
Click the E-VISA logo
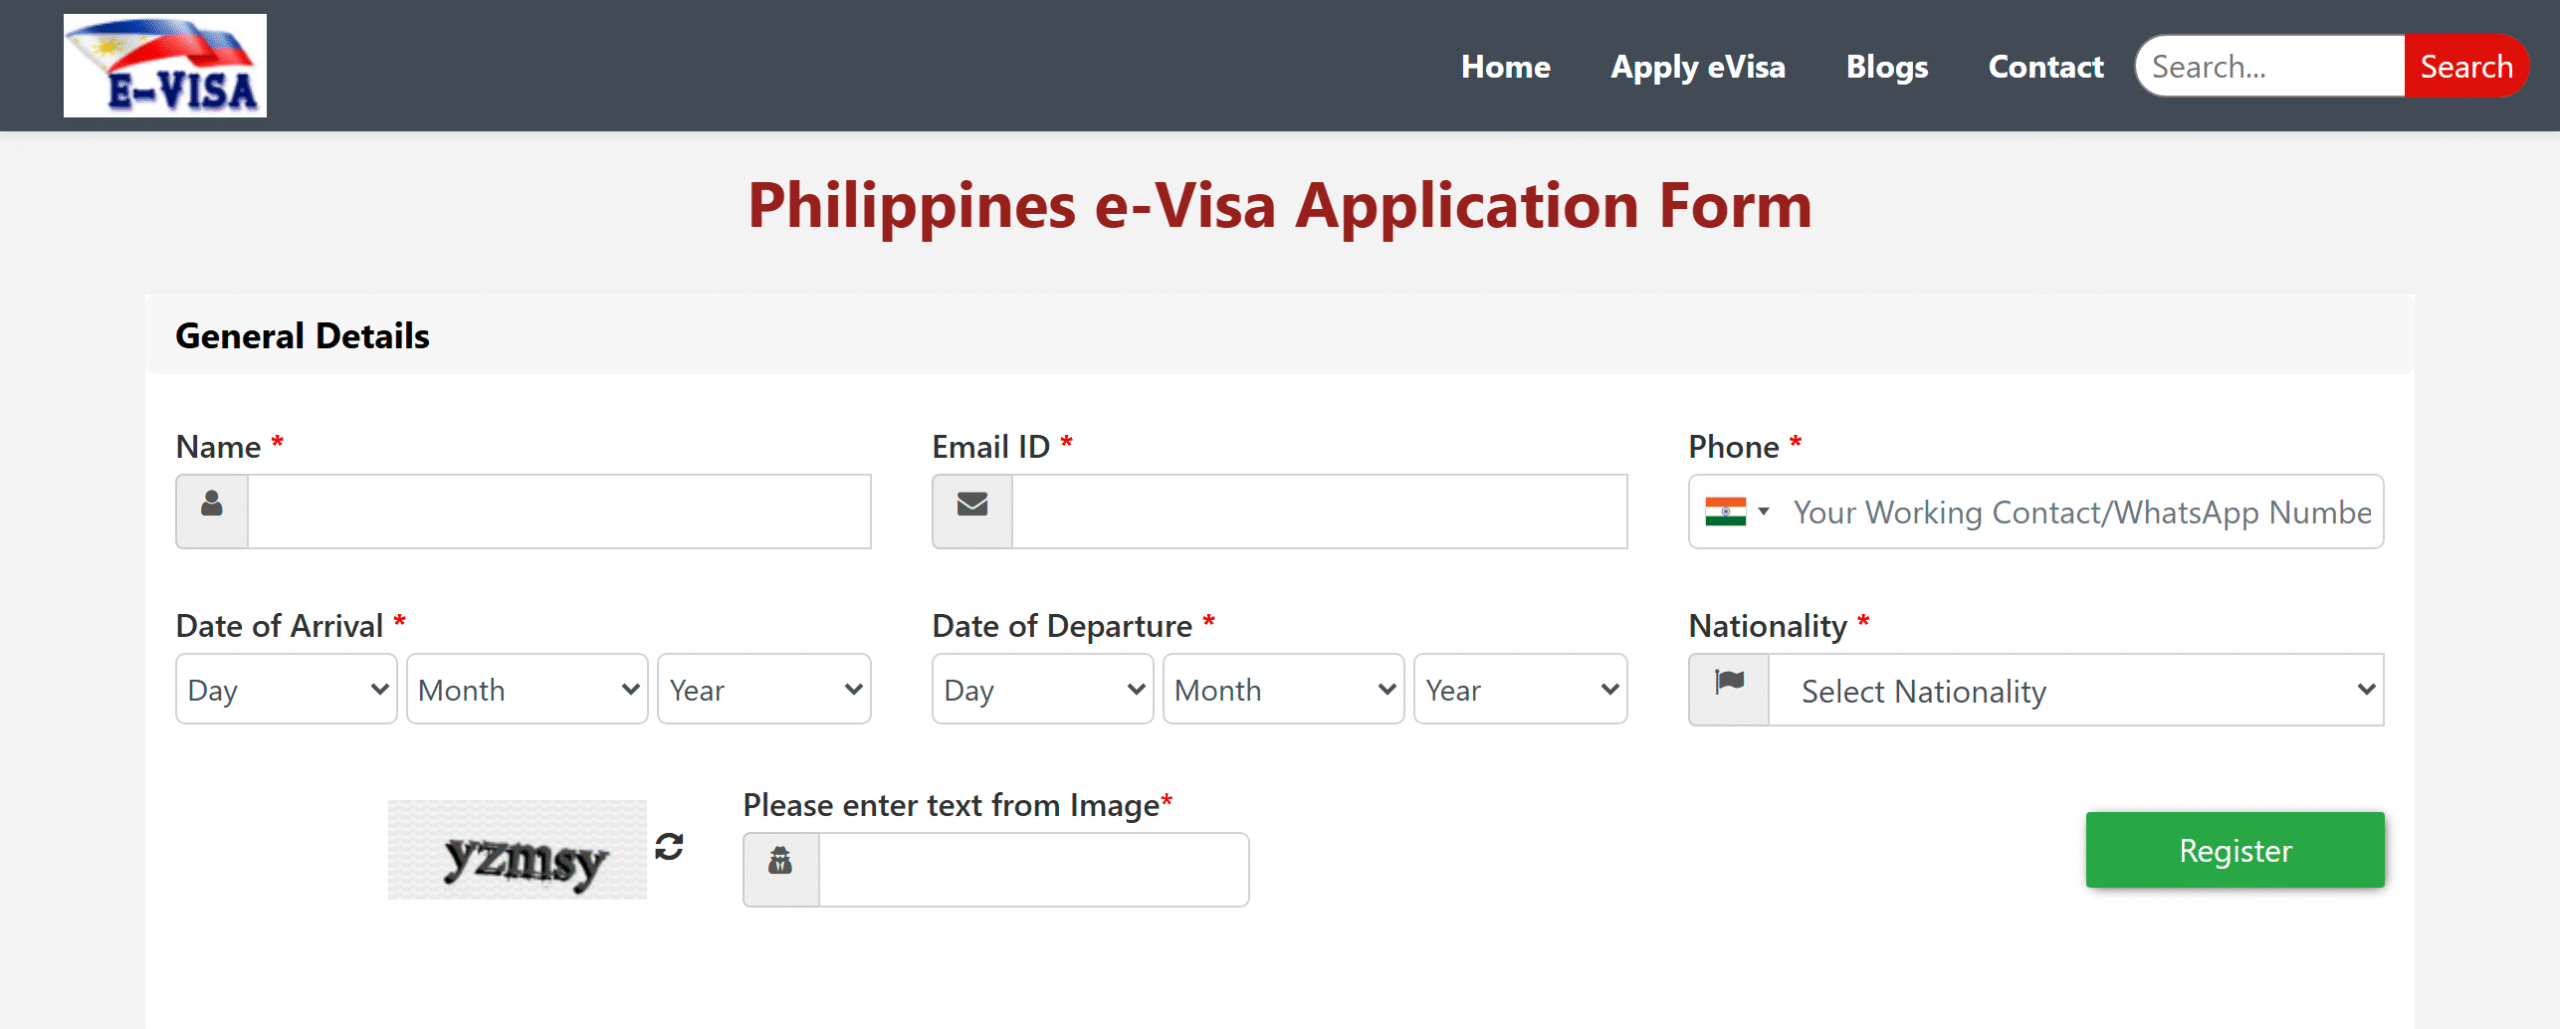point(165,66)
